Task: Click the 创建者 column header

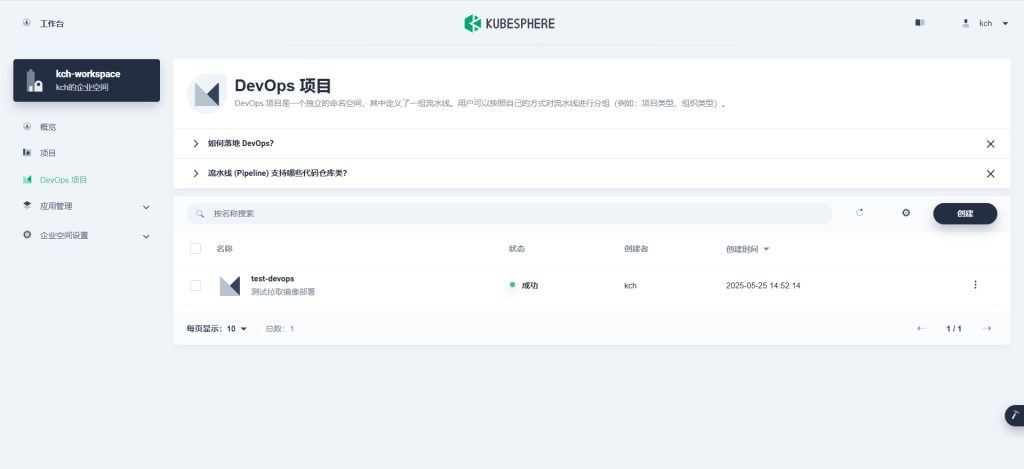Action: 636,249
